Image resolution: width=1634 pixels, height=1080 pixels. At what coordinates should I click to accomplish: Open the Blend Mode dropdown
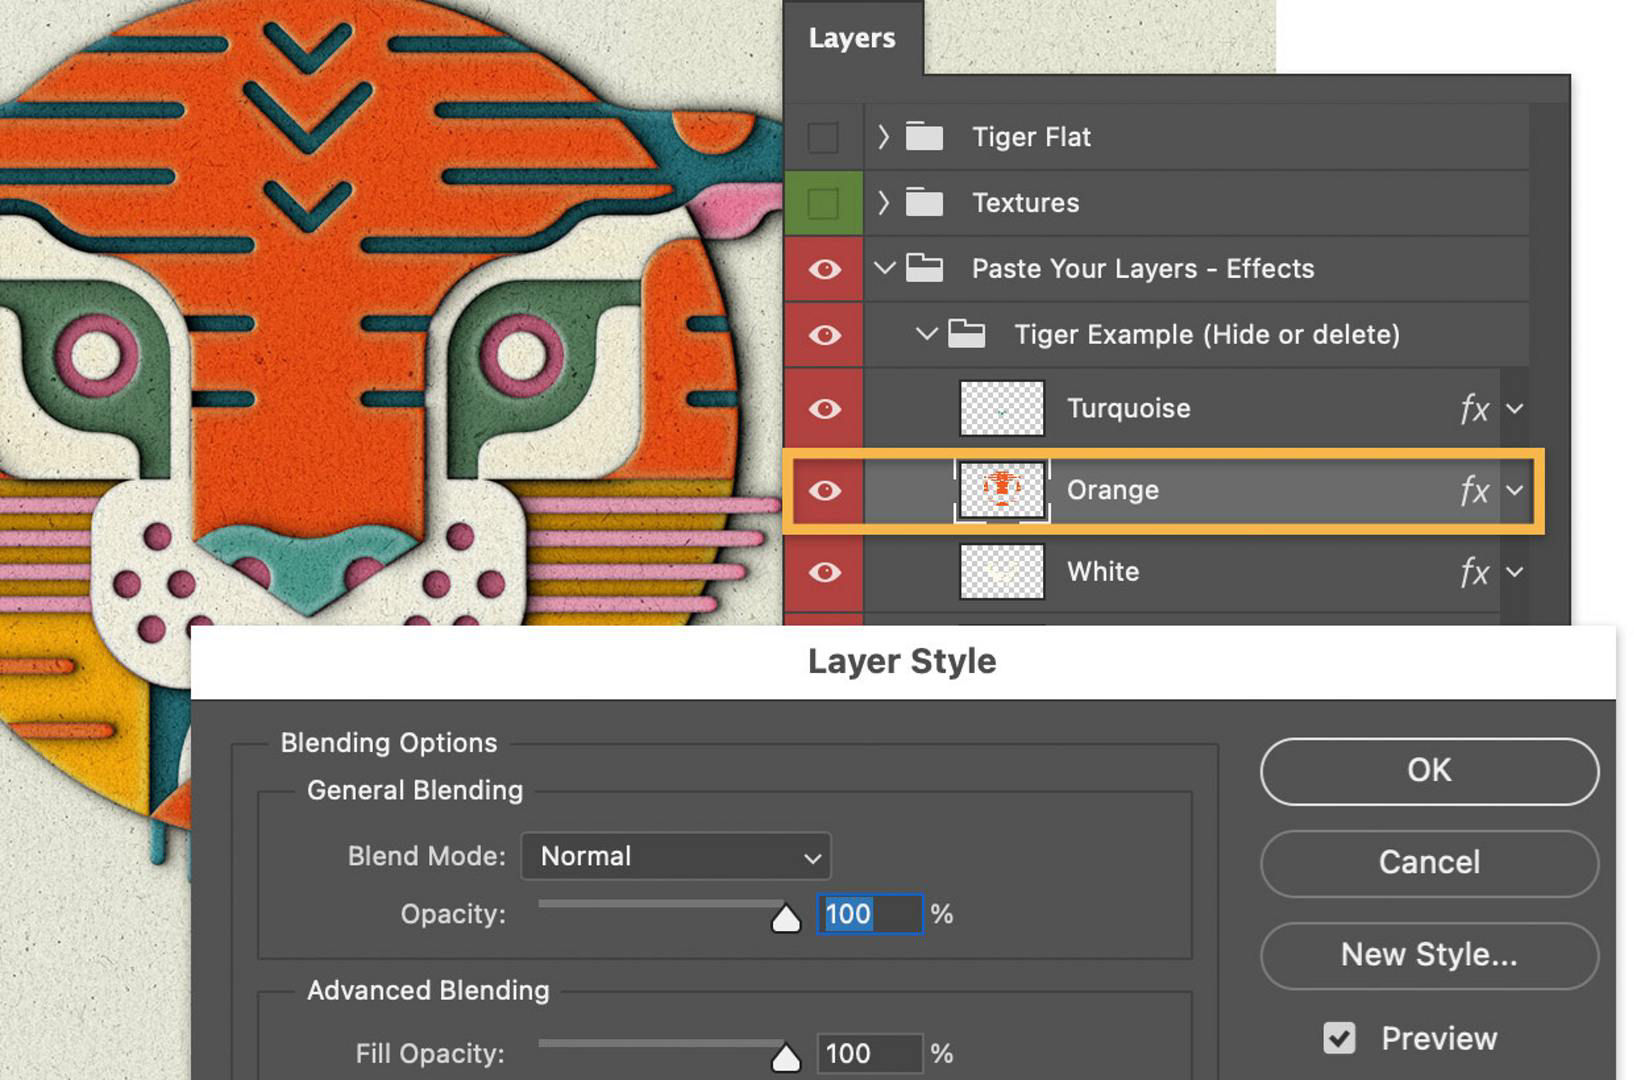coord(675,856)
